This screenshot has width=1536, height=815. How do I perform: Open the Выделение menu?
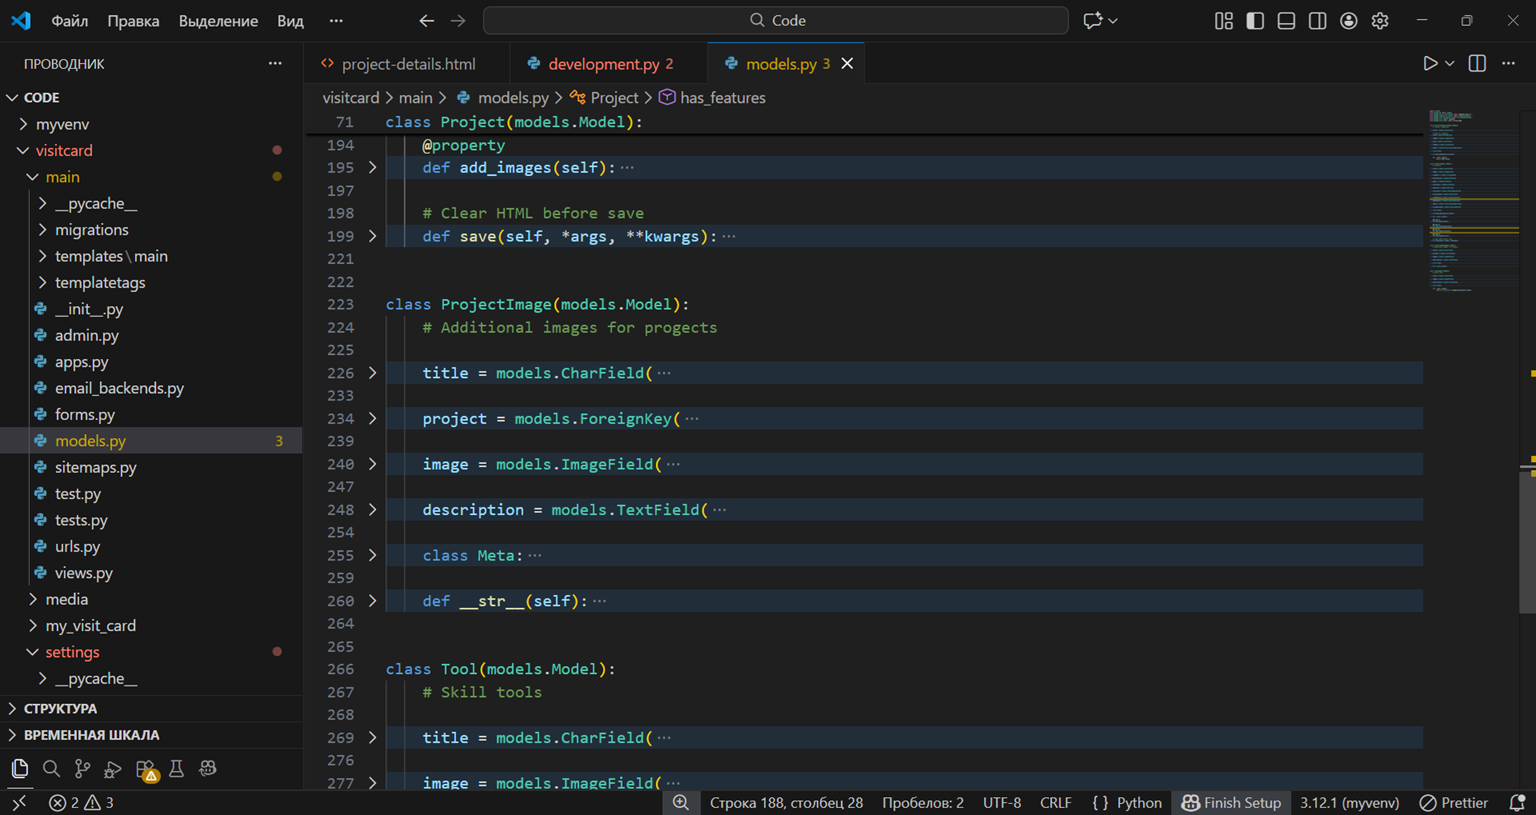click(218, 20)
